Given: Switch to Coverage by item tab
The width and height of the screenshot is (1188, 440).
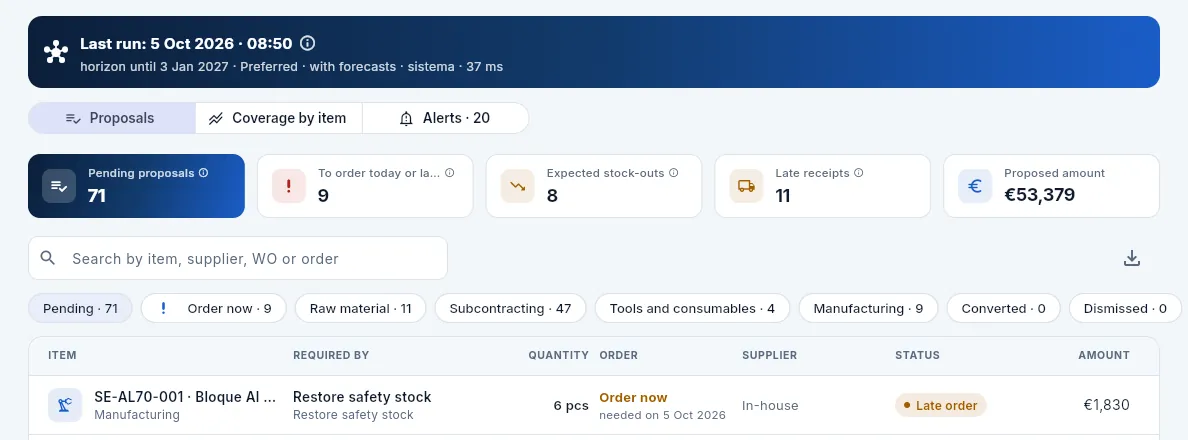Looking at the screenshot, I should point(279,118).
